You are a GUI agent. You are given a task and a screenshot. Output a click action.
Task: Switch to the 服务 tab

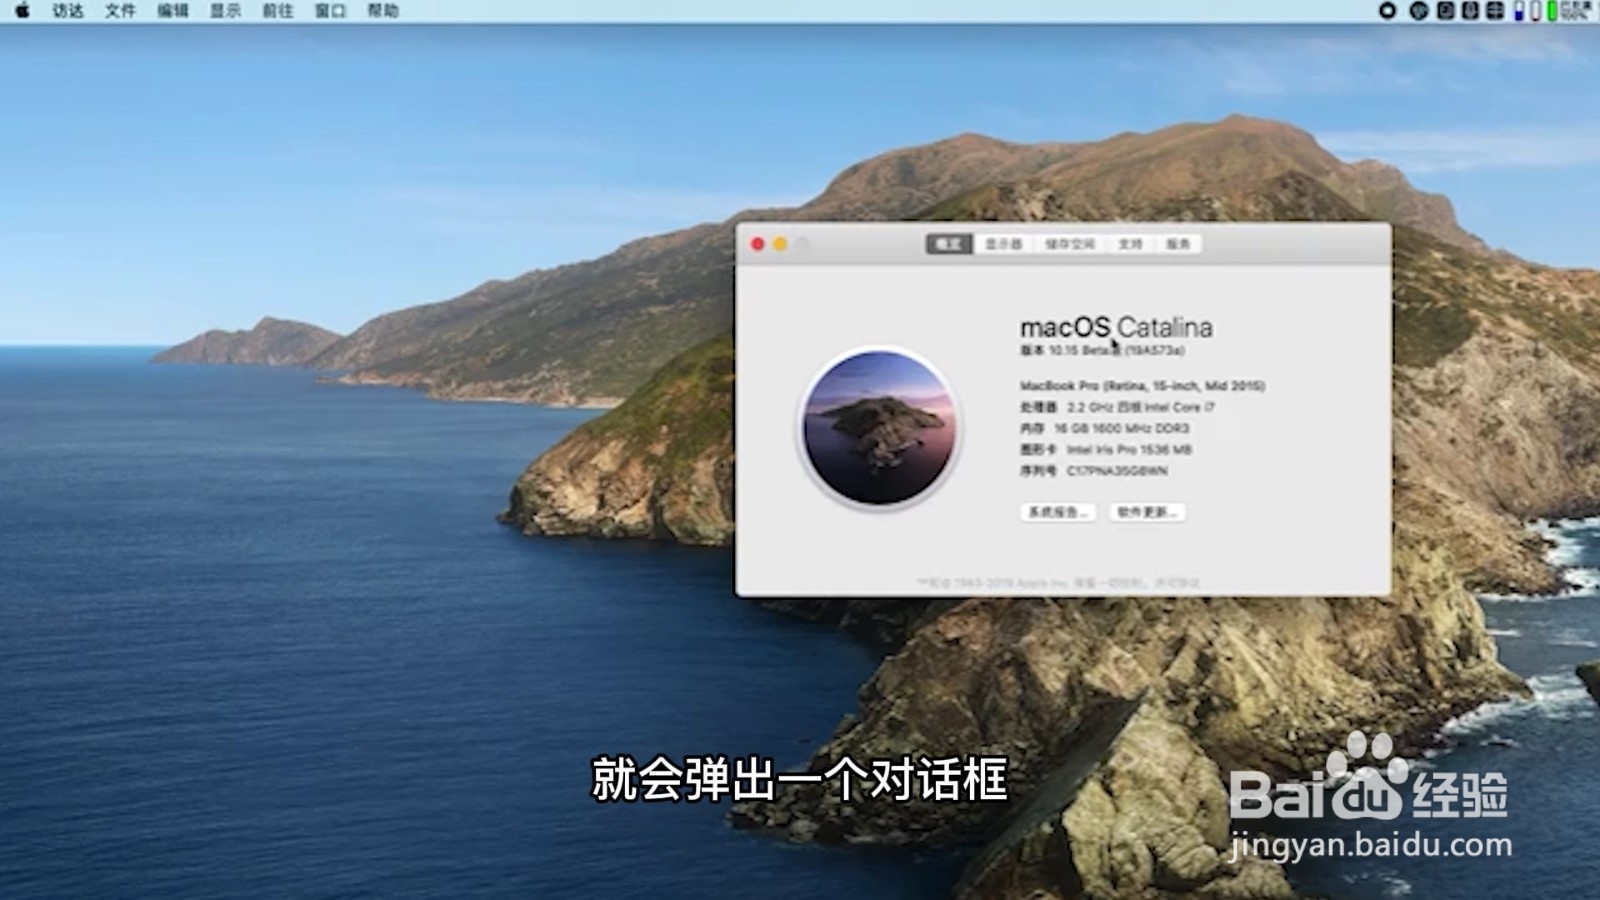[1178, 243]
